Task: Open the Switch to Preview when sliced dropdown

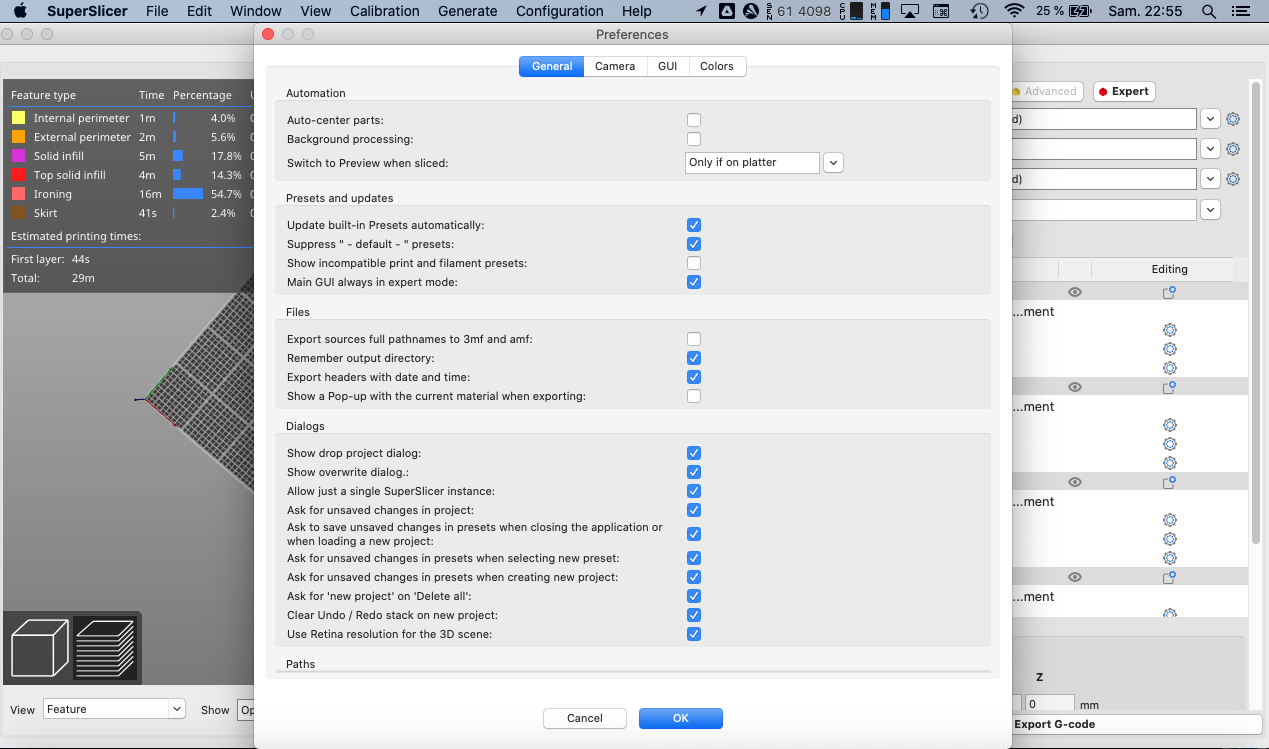Action: [833, 162]
